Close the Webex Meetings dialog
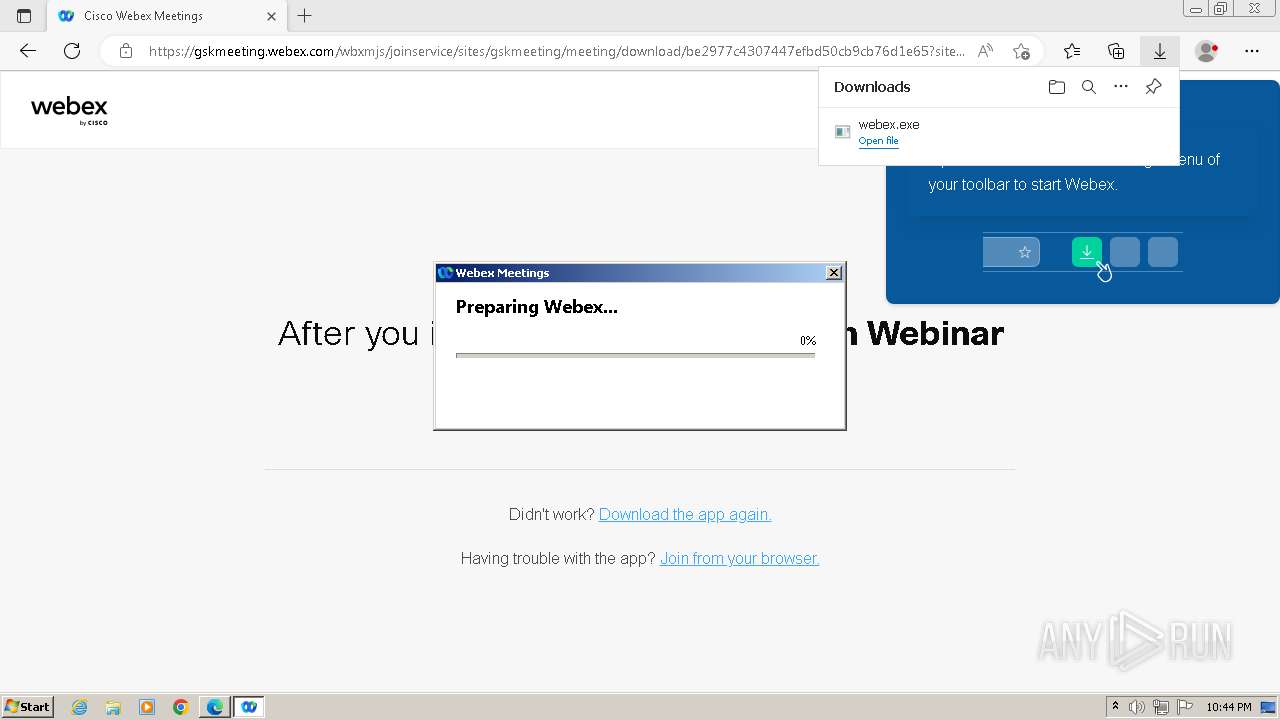This screenshot has height=720, width=1280. pyautogui.click(x=834, y=273)
